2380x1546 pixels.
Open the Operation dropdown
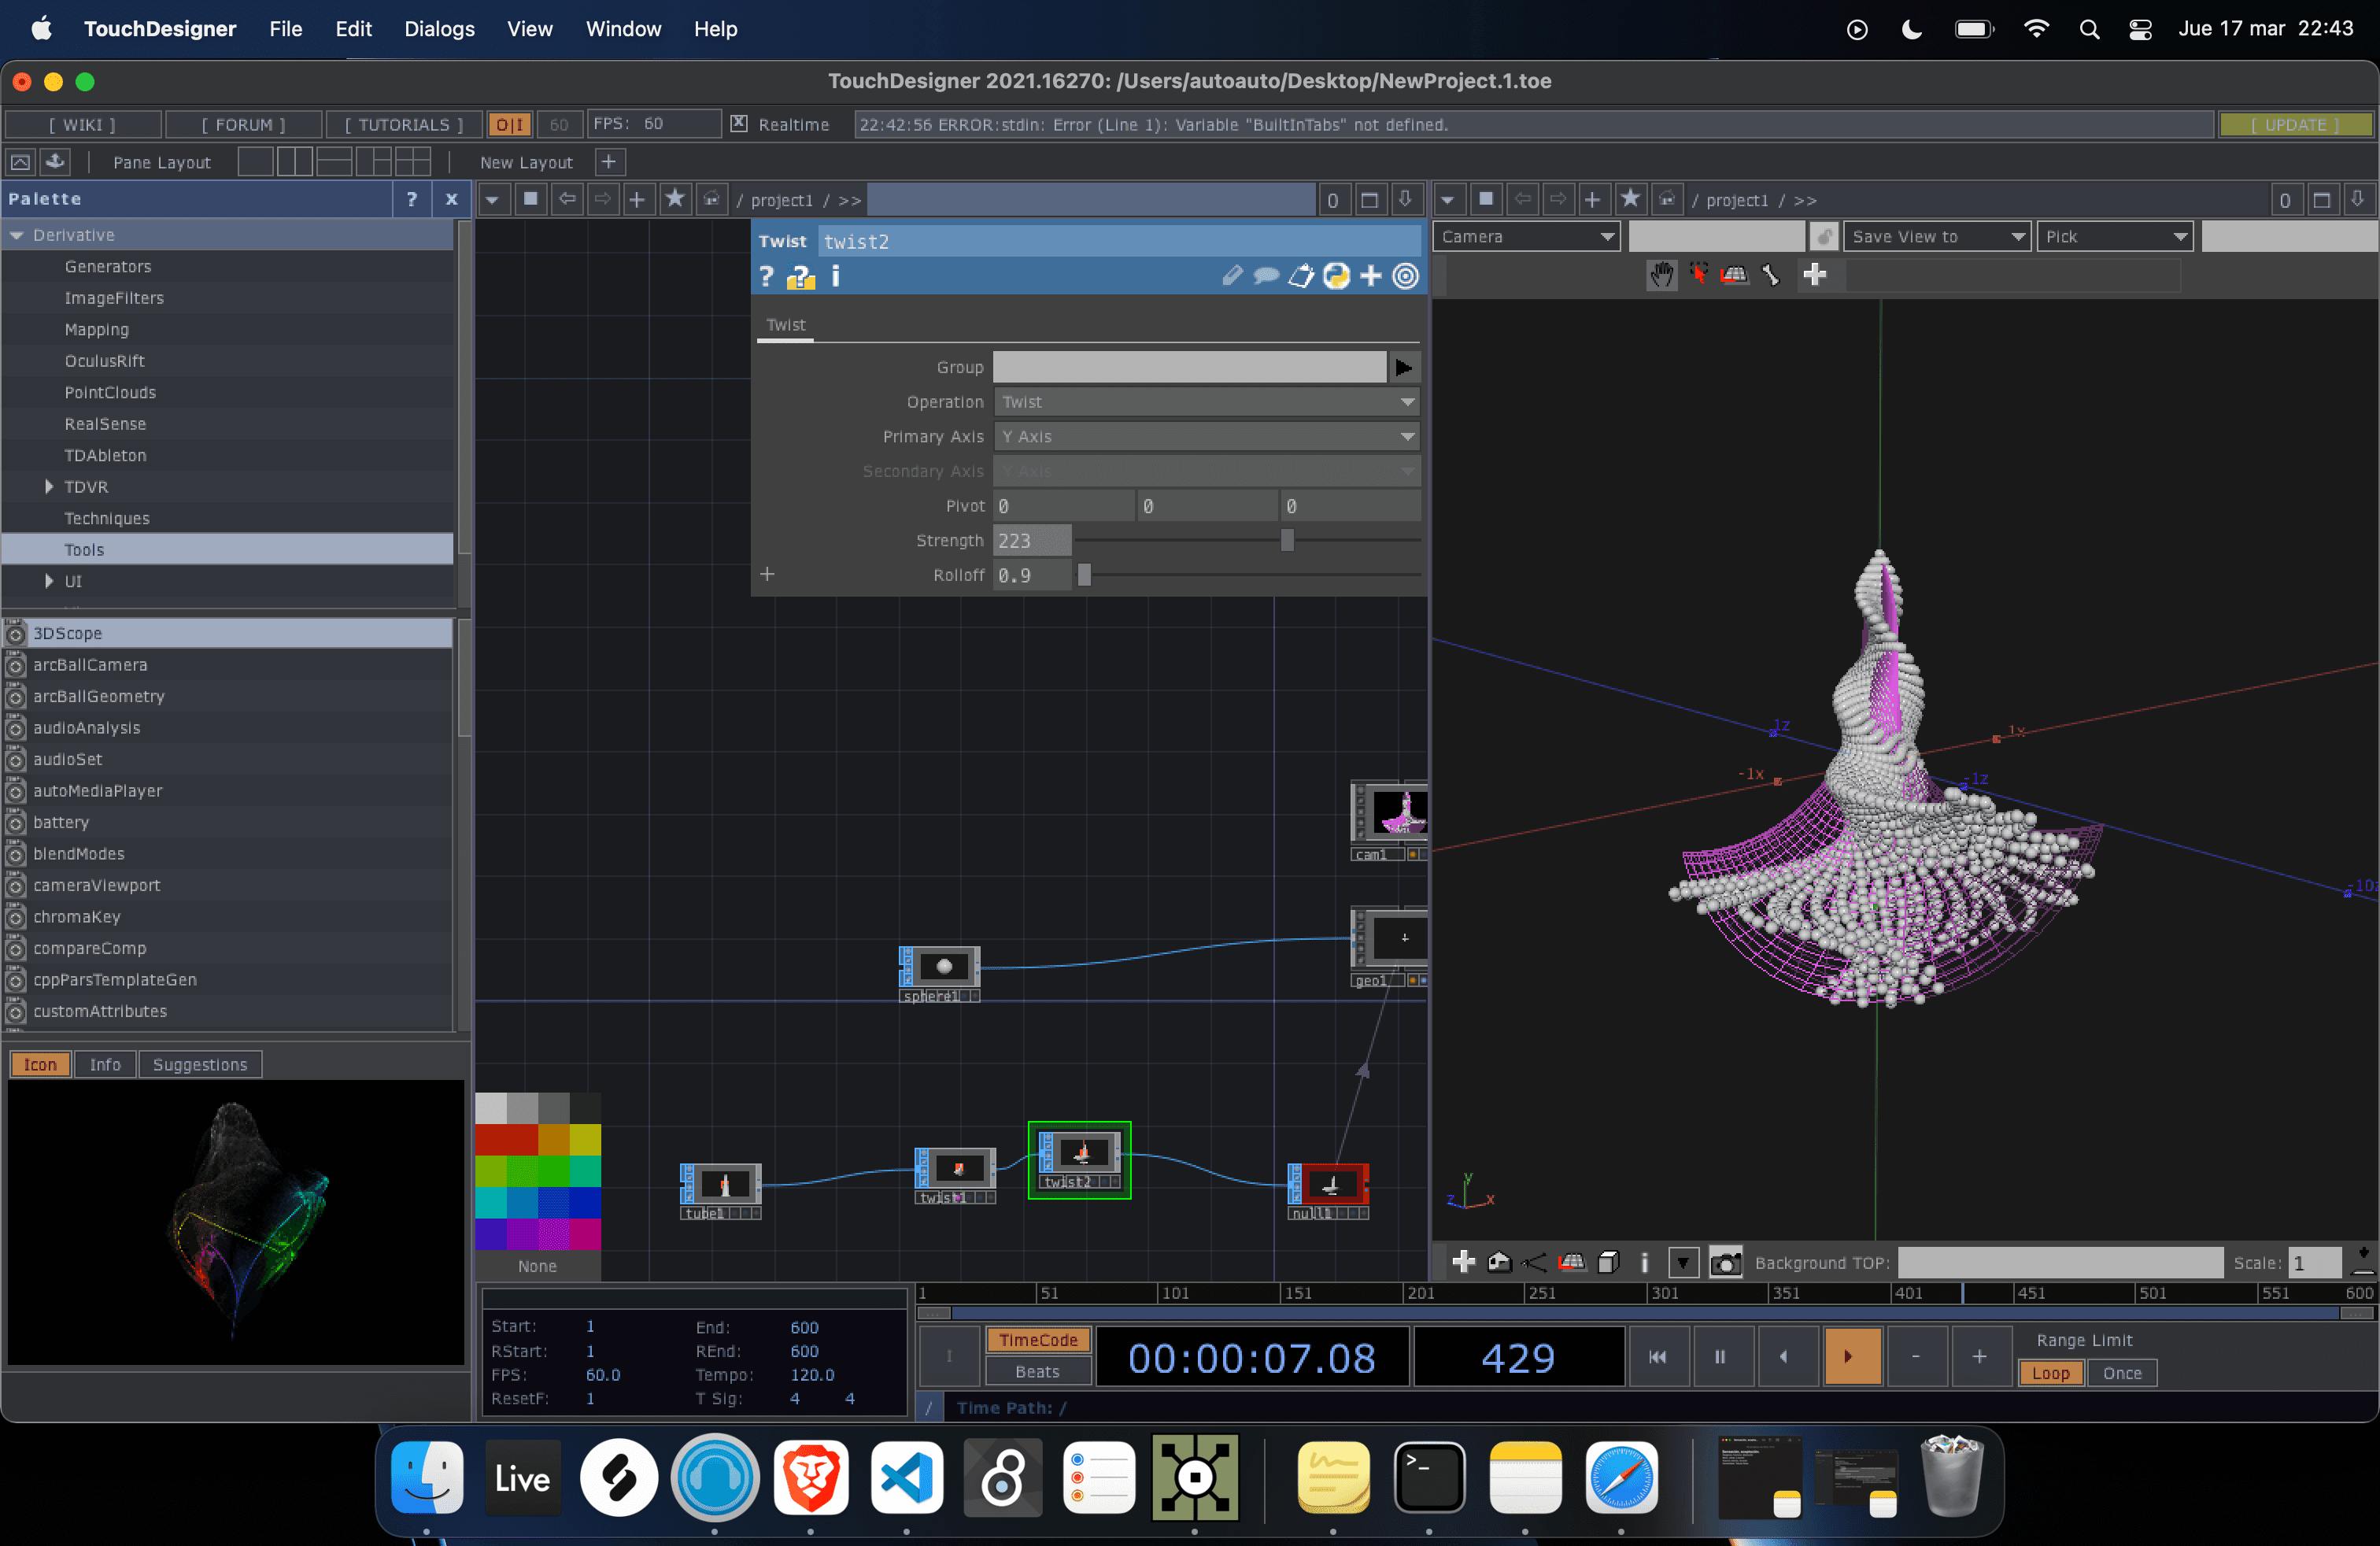(x=1207, y=402)
